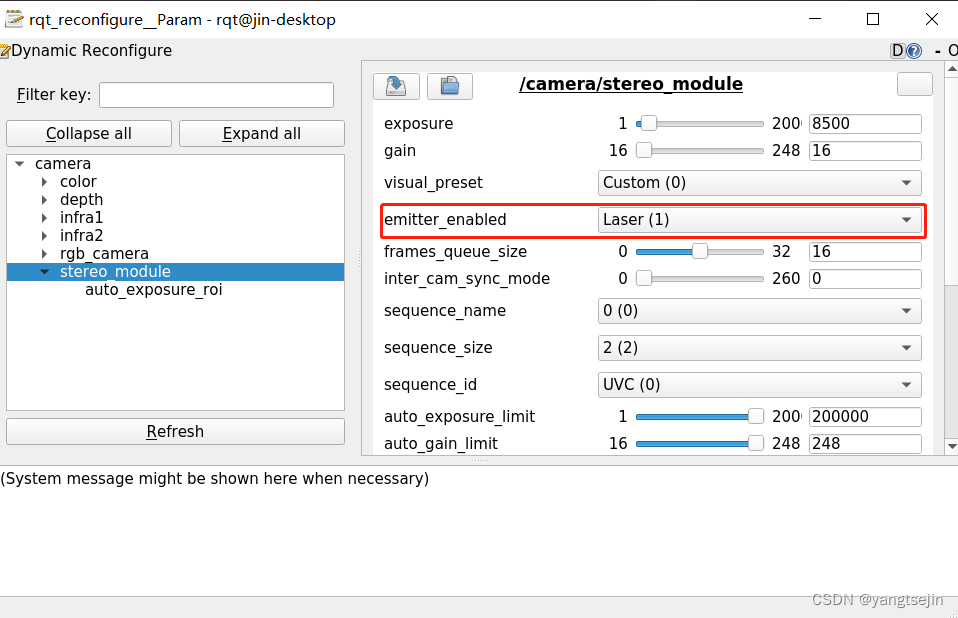Screen dimensions: 958x618
Task: Click the sequence_id label
Action: click(x=430, y=385)
